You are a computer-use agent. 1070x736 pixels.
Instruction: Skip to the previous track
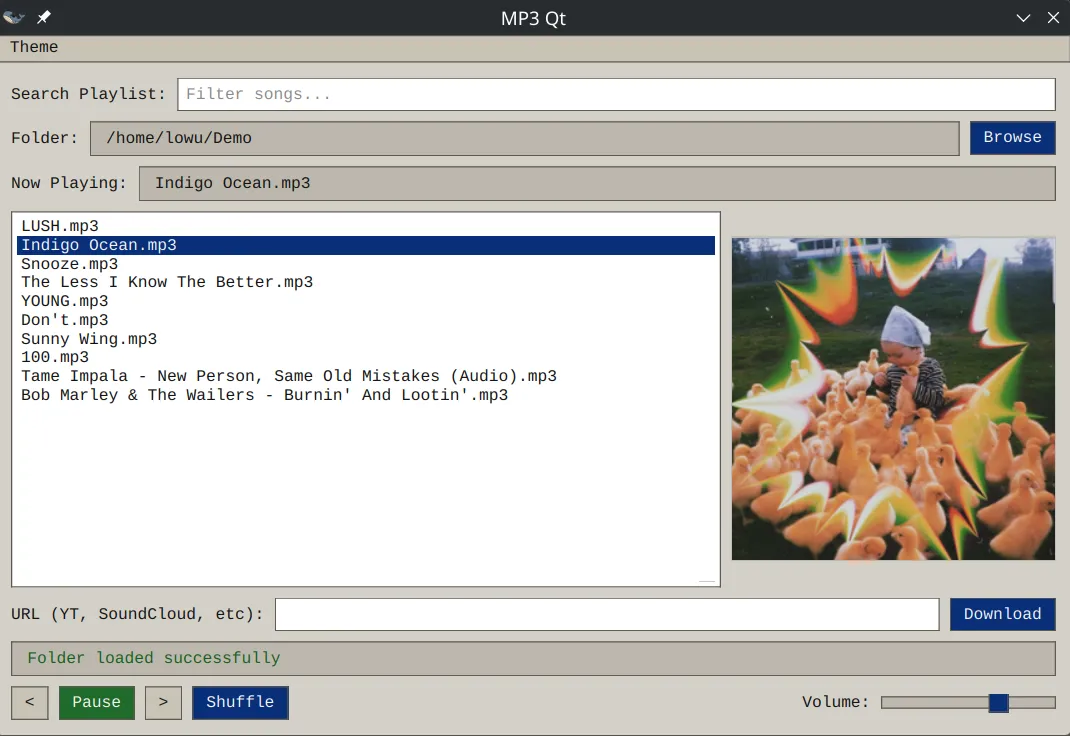29,702
